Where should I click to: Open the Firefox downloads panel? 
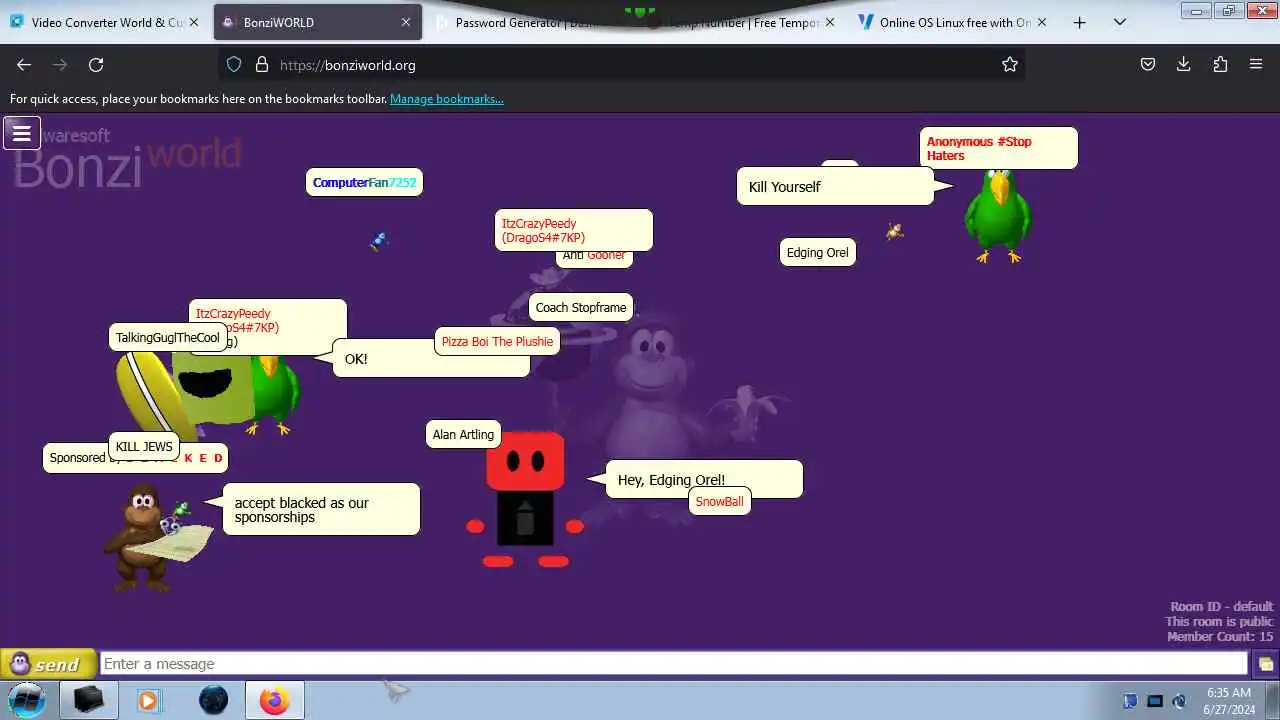[x=1184, y=64]
